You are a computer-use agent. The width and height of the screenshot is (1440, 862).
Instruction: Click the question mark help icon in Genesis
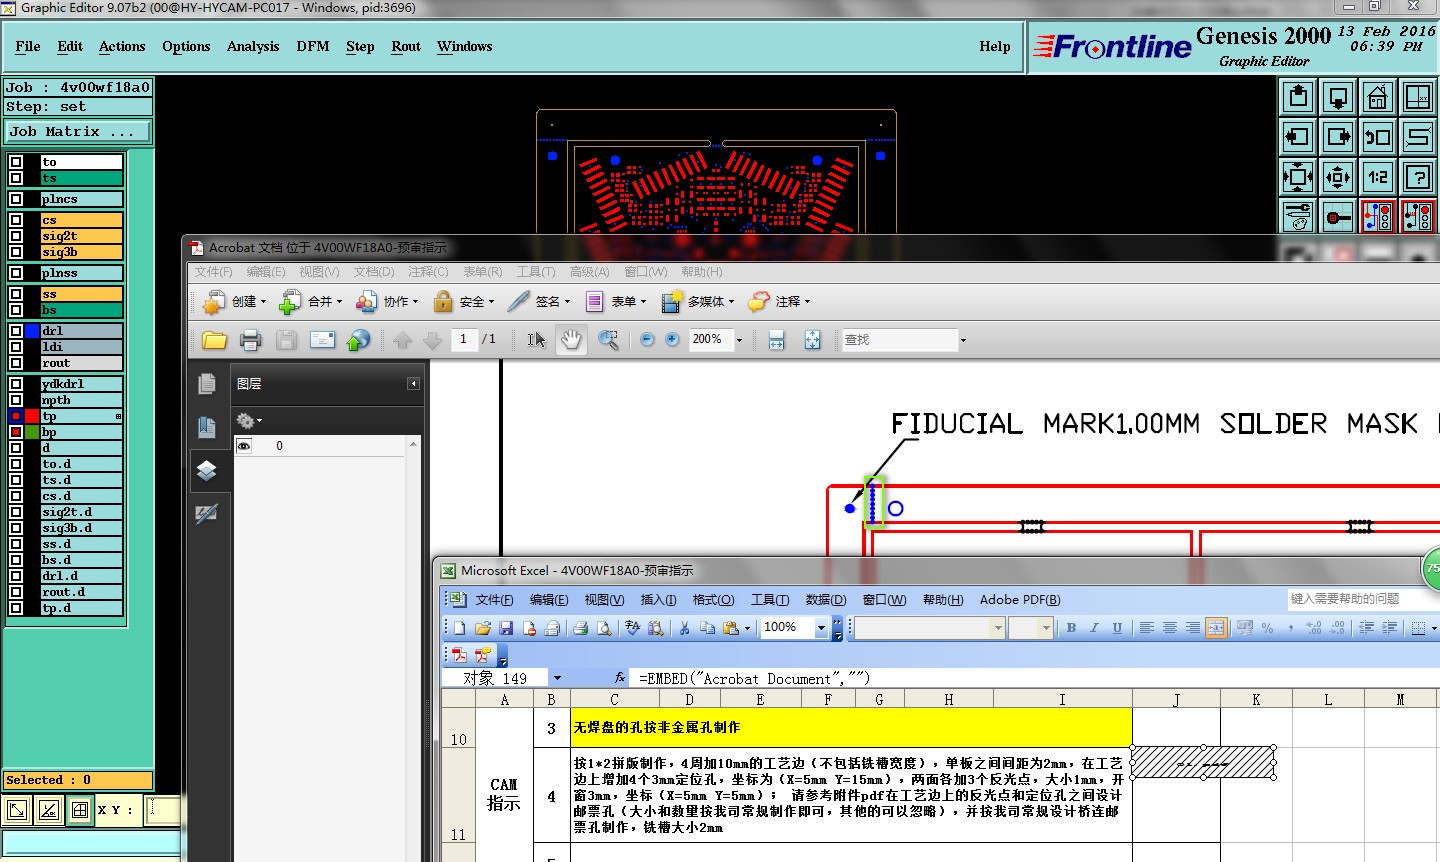pyautogui.click(x=1418, y=177)
